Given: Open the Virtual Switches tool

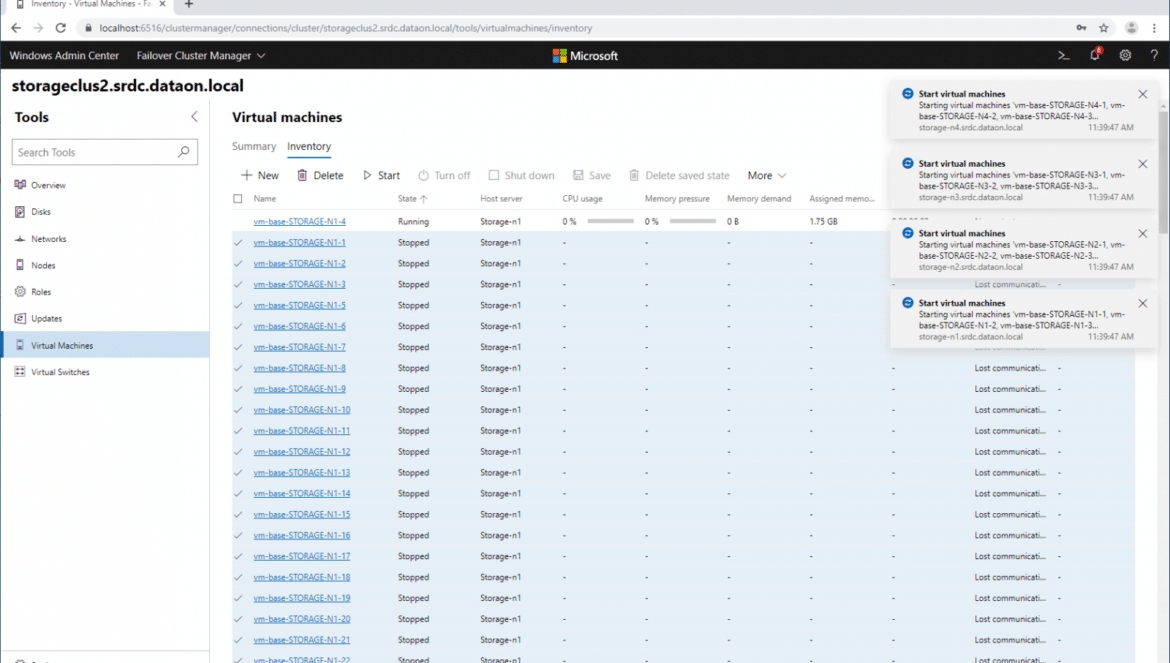Looking at the screenshot, I should click(x=60, y=372).
